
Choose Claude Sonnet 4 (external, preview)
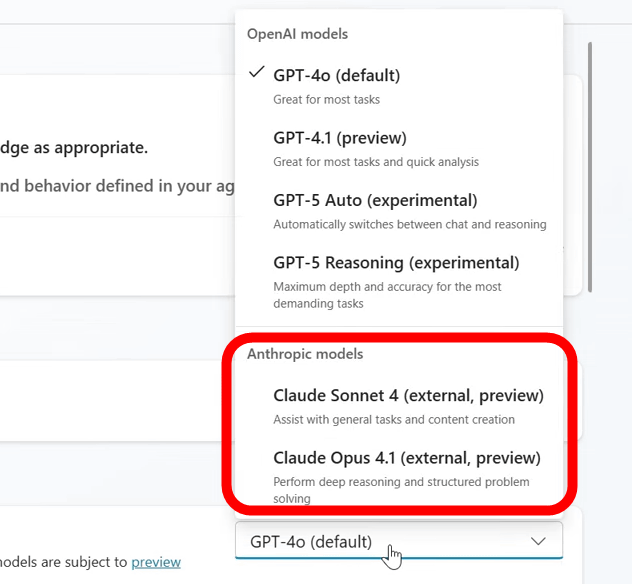click(408, 395)
